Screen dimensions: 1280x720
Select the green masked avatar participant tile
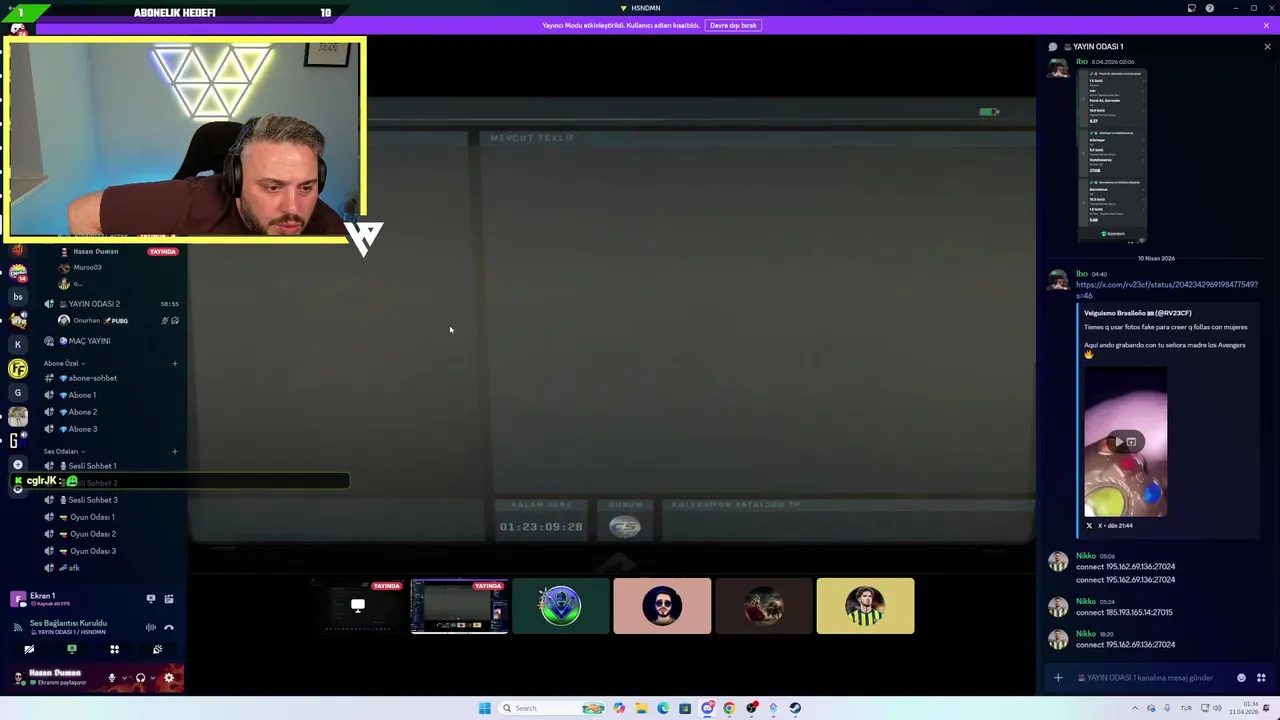click(561, 606)
